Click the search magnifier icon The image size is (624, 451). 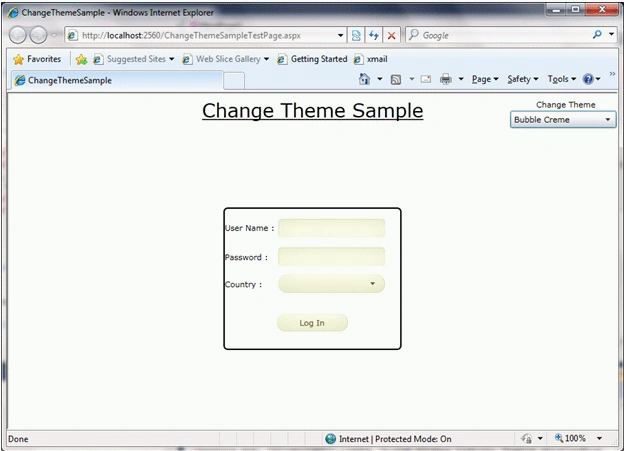(597, 35)
